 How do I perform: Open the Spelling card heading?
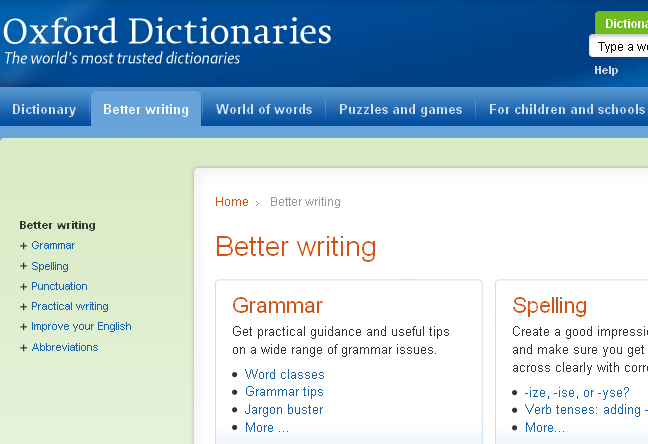click(x=549, y=306)
